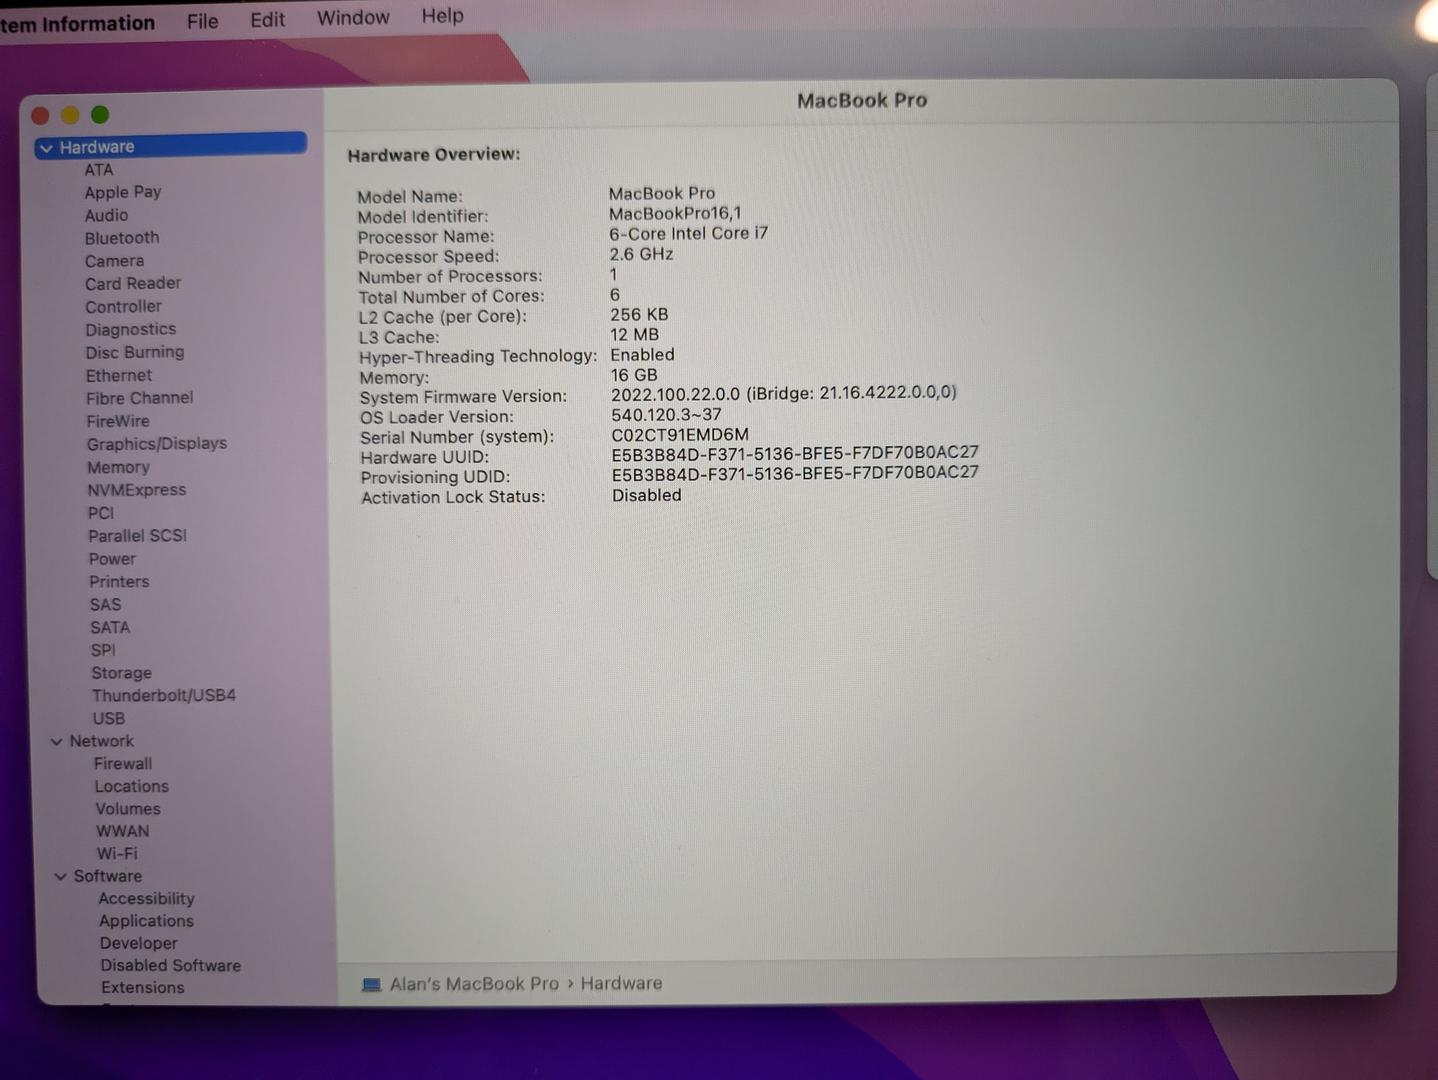Collapse the Hardware section chevron
Screen dimensions: 1438x1080
pyautogui.click(x=46, y=148)
